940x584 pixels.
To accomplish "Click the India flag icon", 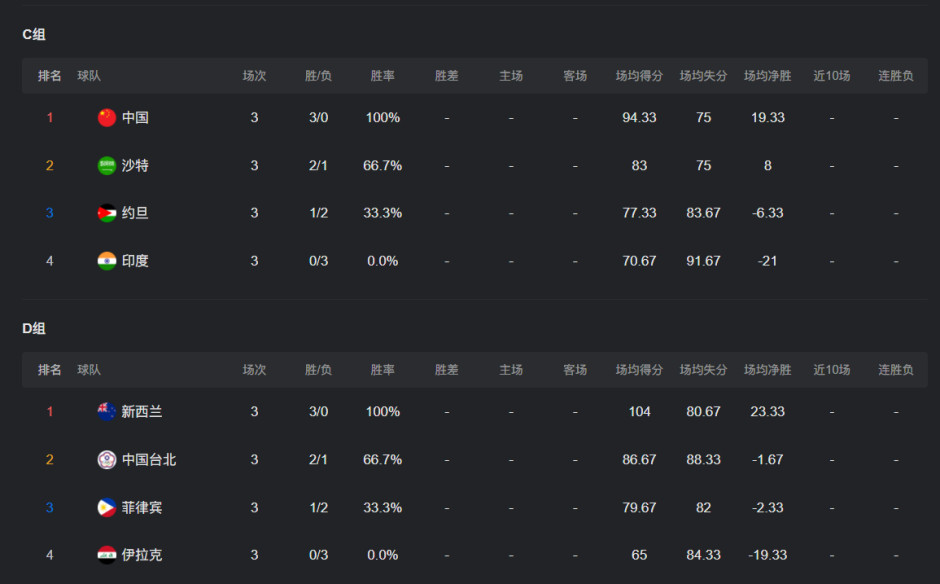I will [x=107, y=261].
